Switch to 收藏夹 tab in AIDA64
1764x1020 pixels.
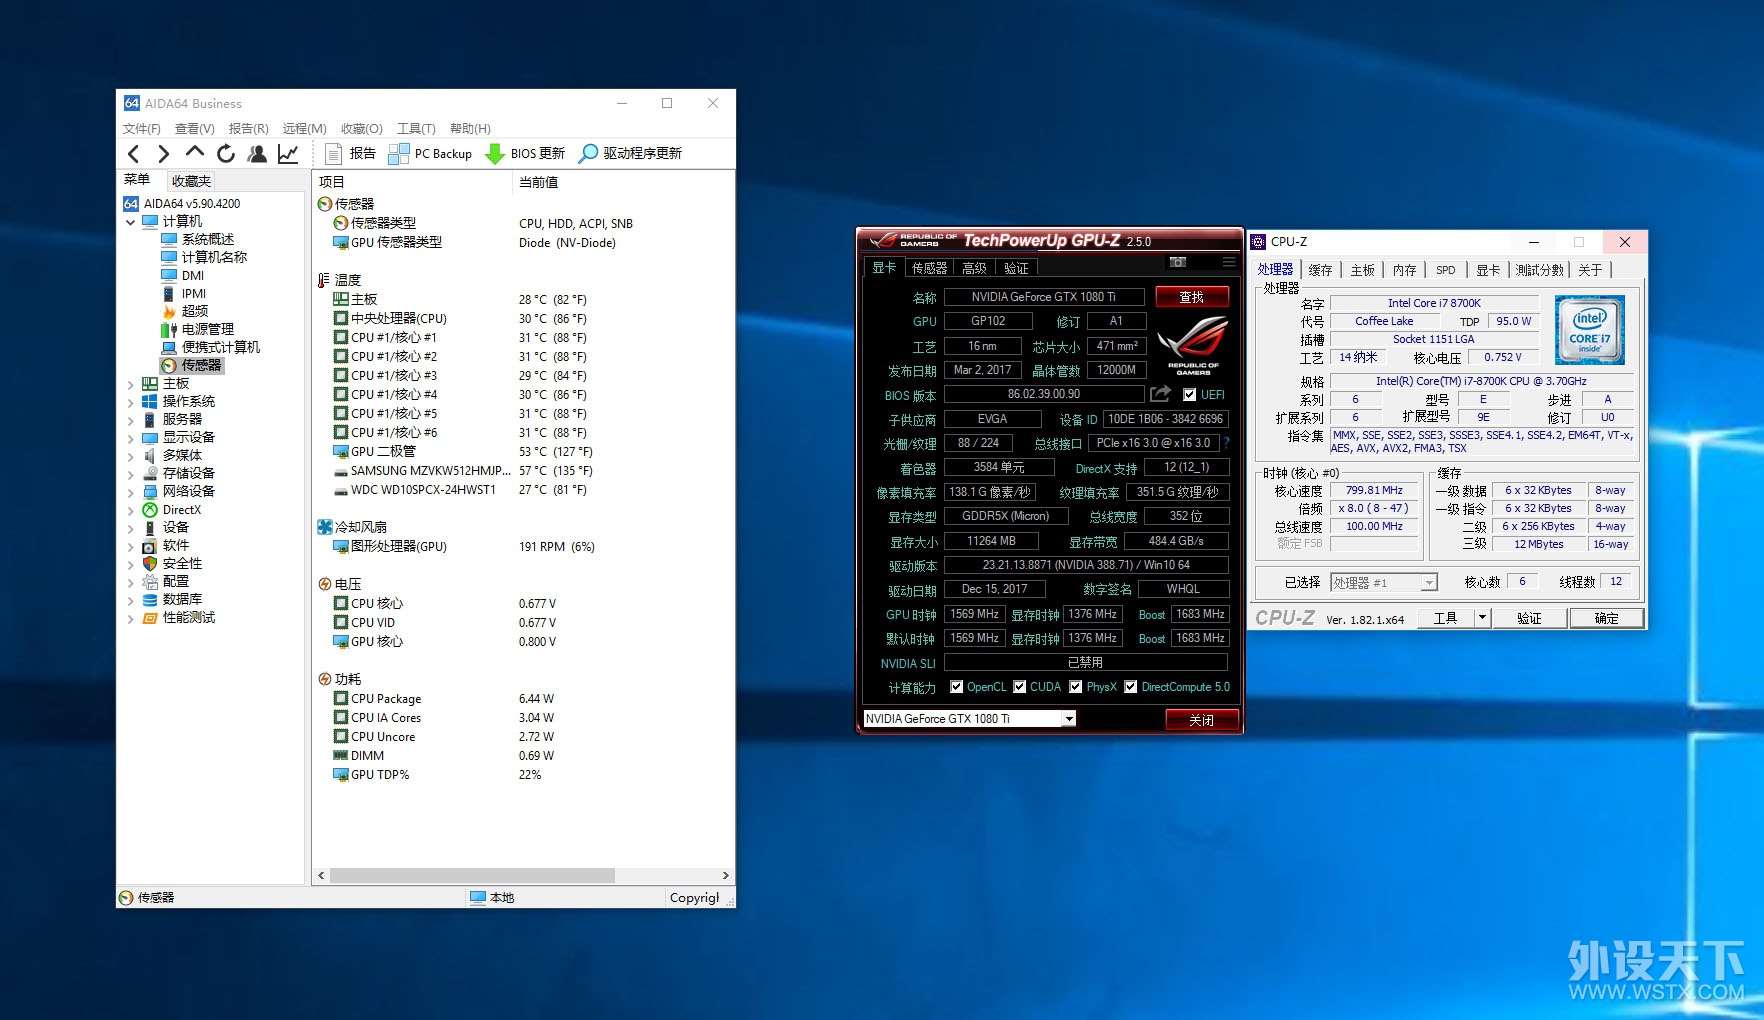tap(191, 181)
